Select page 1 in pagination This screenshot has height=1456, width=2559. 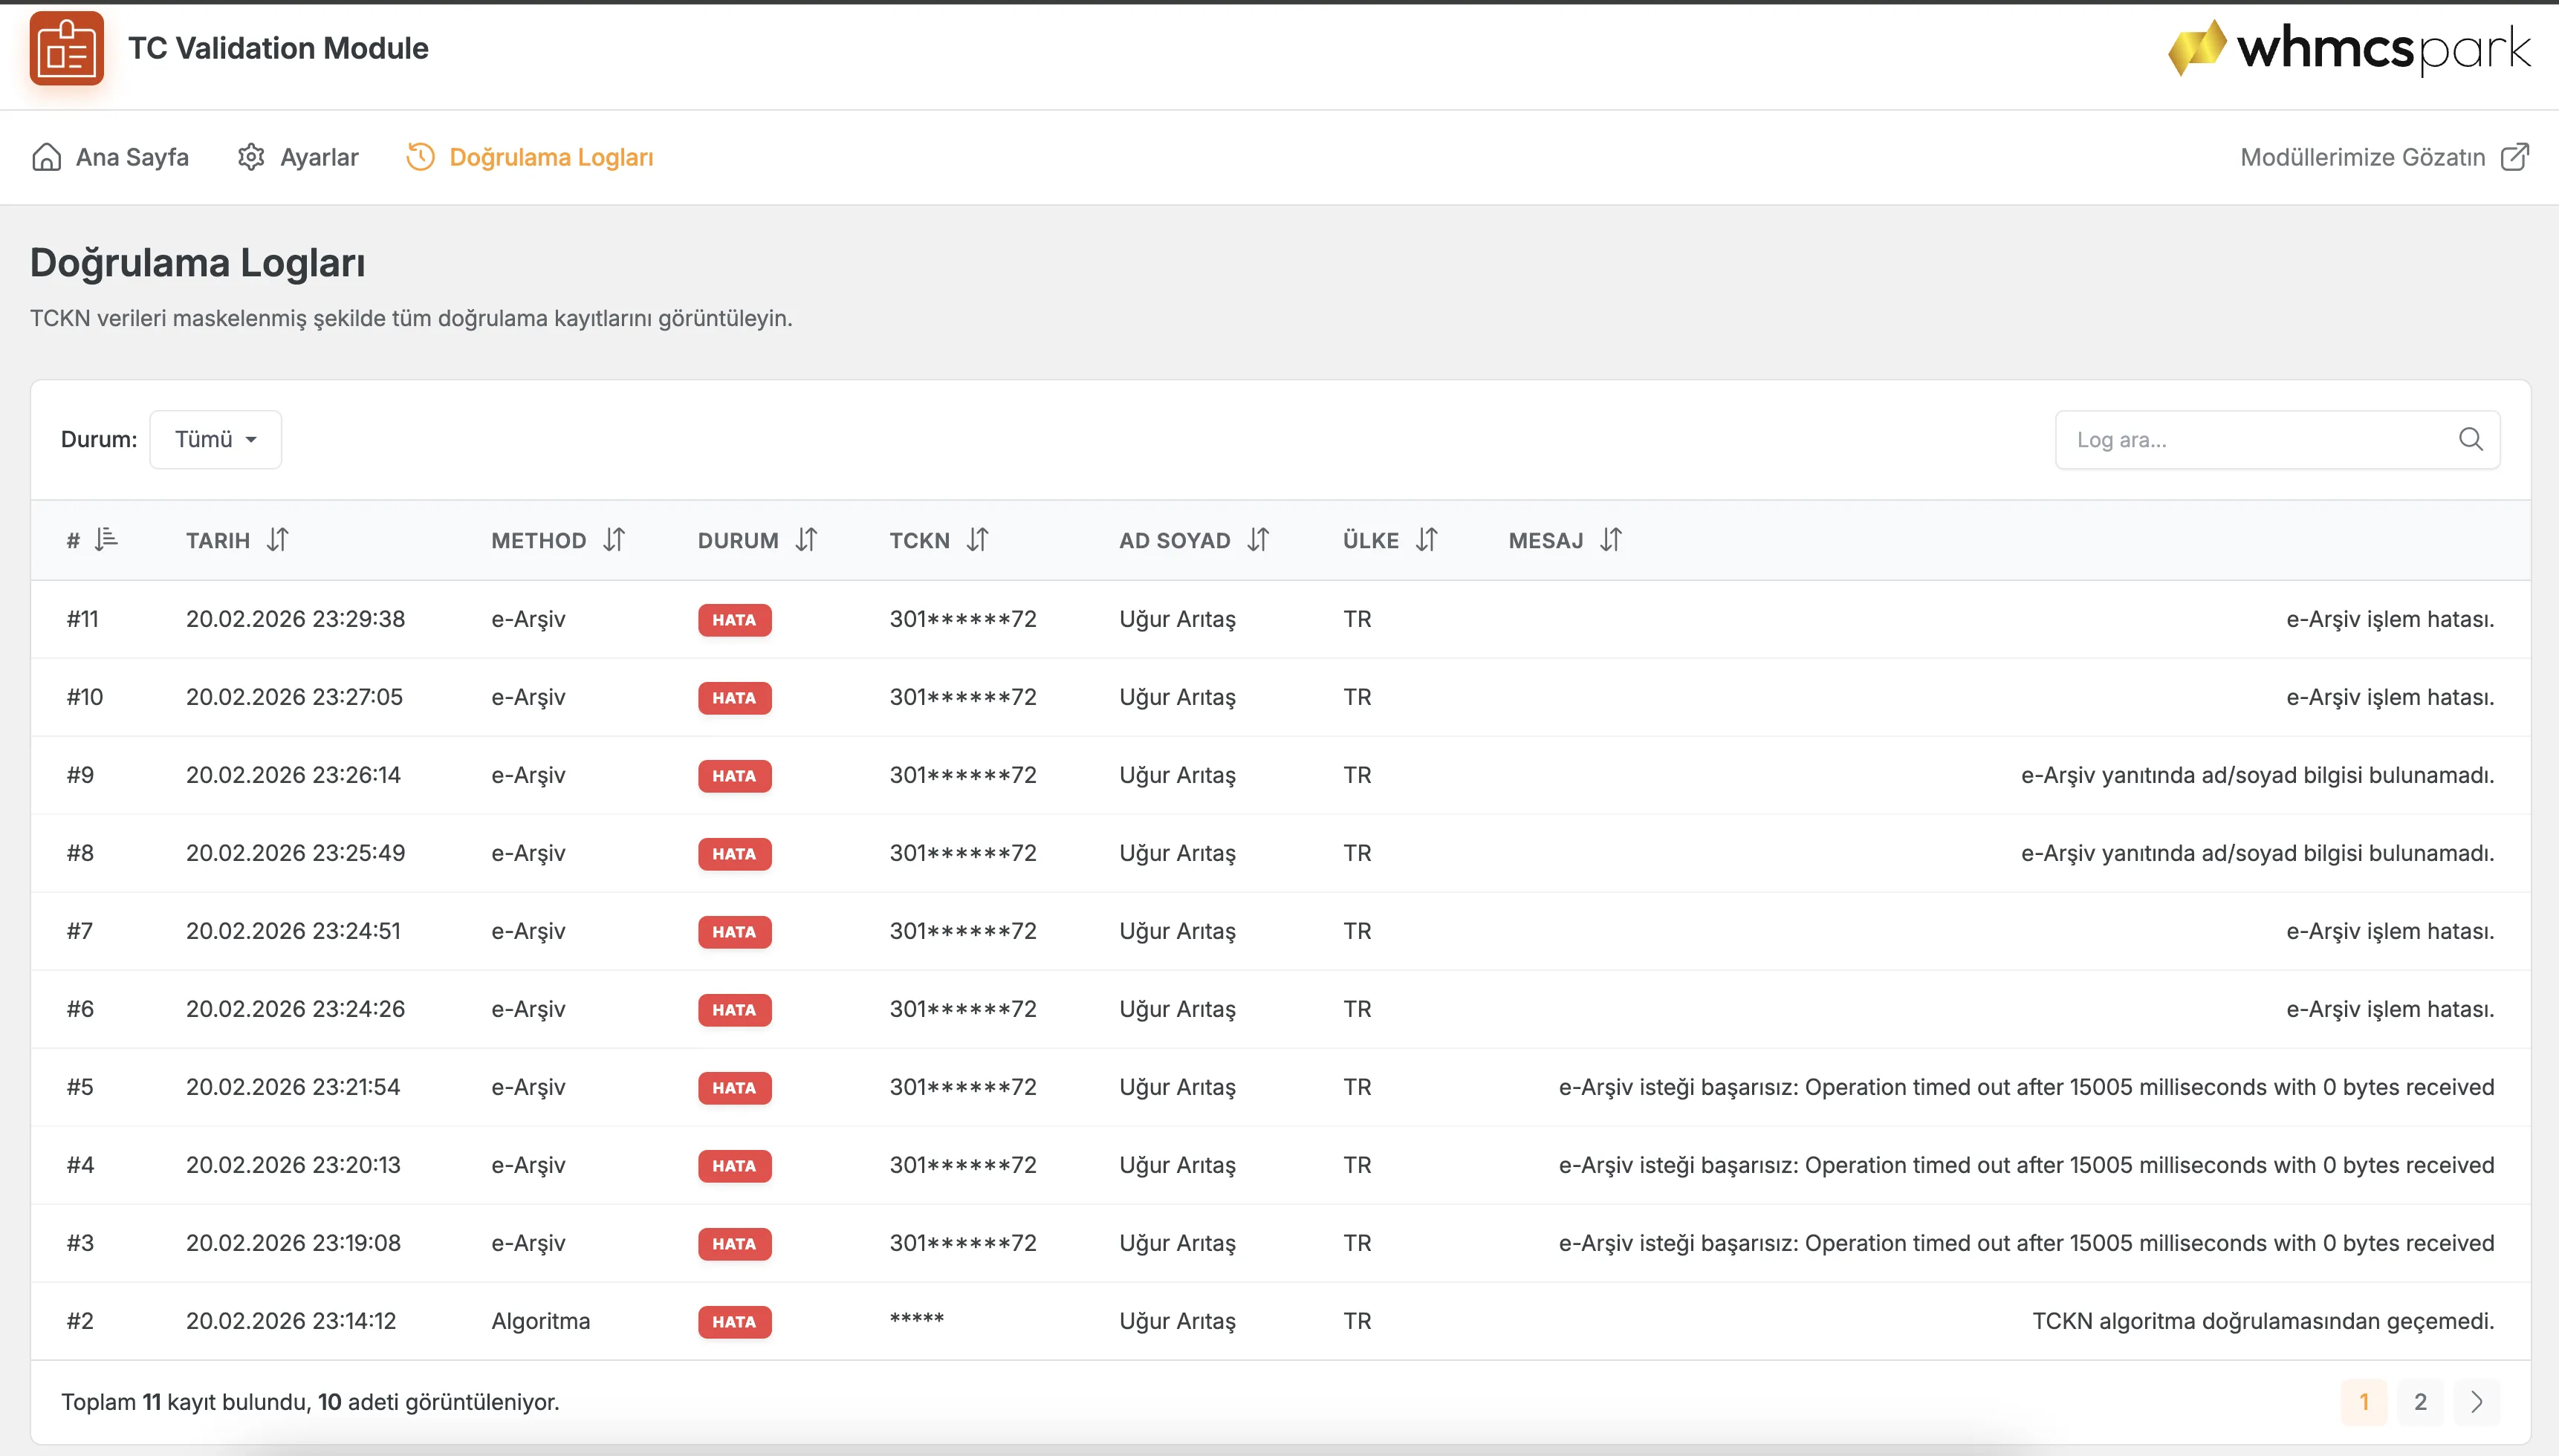coord(2364,1401)
